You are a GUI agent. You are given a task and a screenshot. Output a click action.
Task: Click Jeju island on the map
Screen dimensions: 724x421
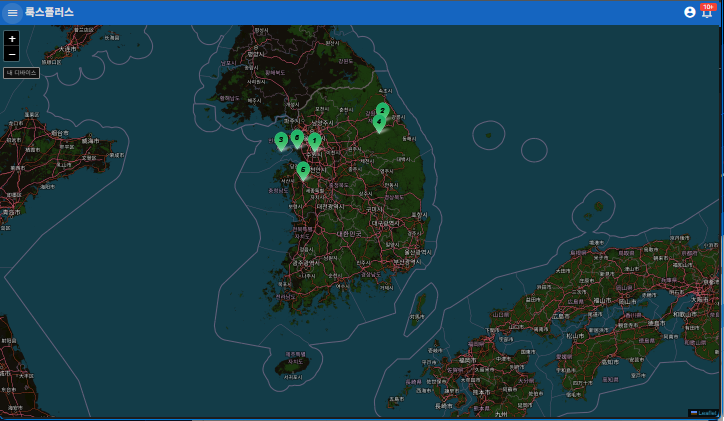point(294,365)
